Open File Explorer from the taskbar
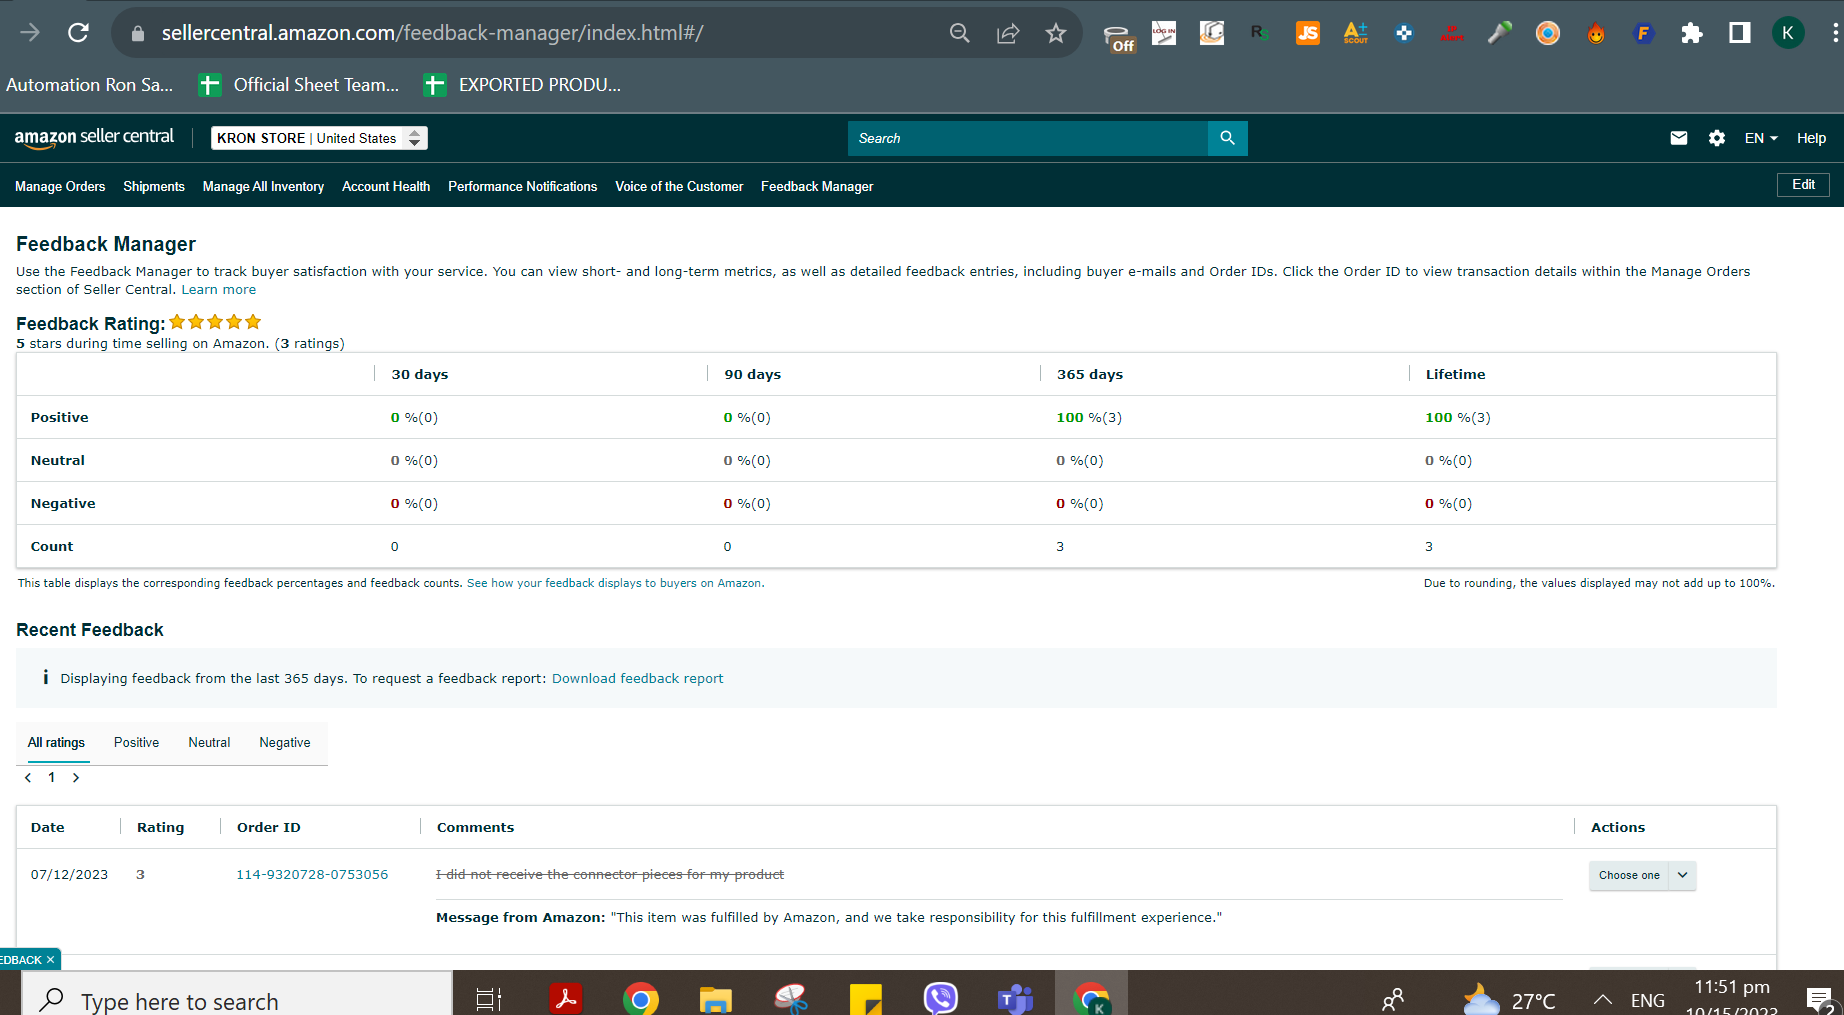This screenshot has height=1015, width=1844. [x=716, y=998]
